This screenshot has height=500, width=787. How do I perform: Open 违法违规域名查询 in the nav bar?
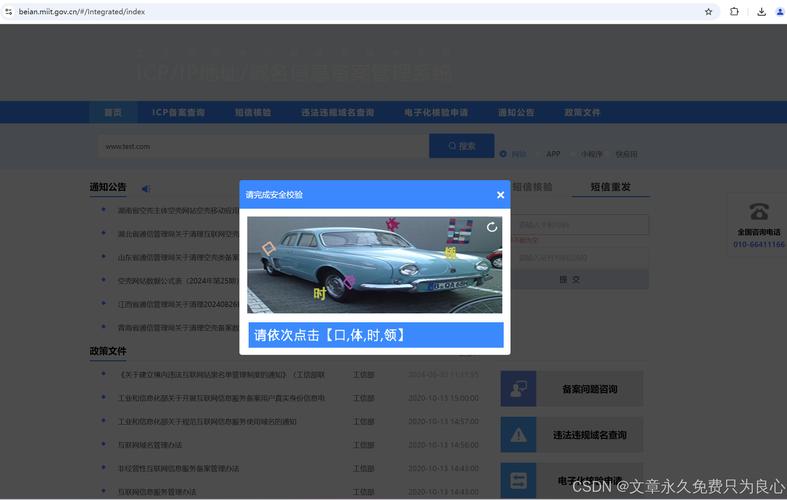coord(337,112)
